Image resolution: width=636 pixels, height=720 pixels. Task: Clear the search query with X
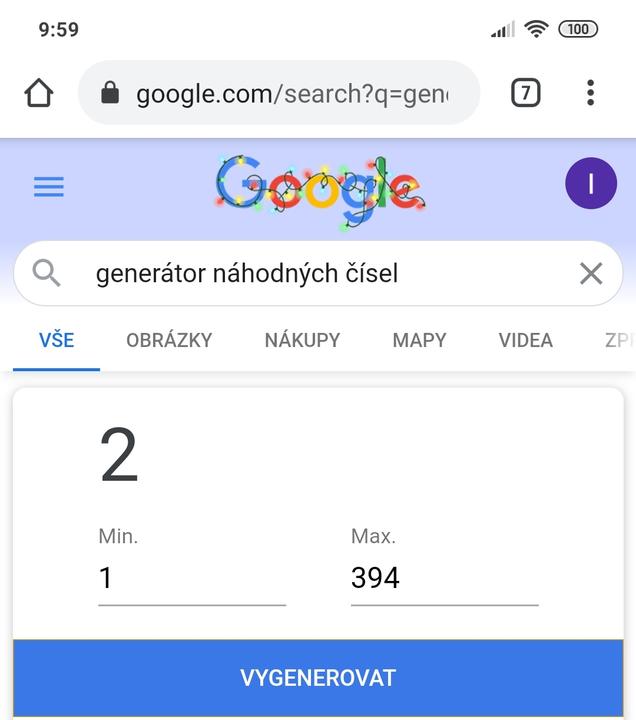(591, 273)
